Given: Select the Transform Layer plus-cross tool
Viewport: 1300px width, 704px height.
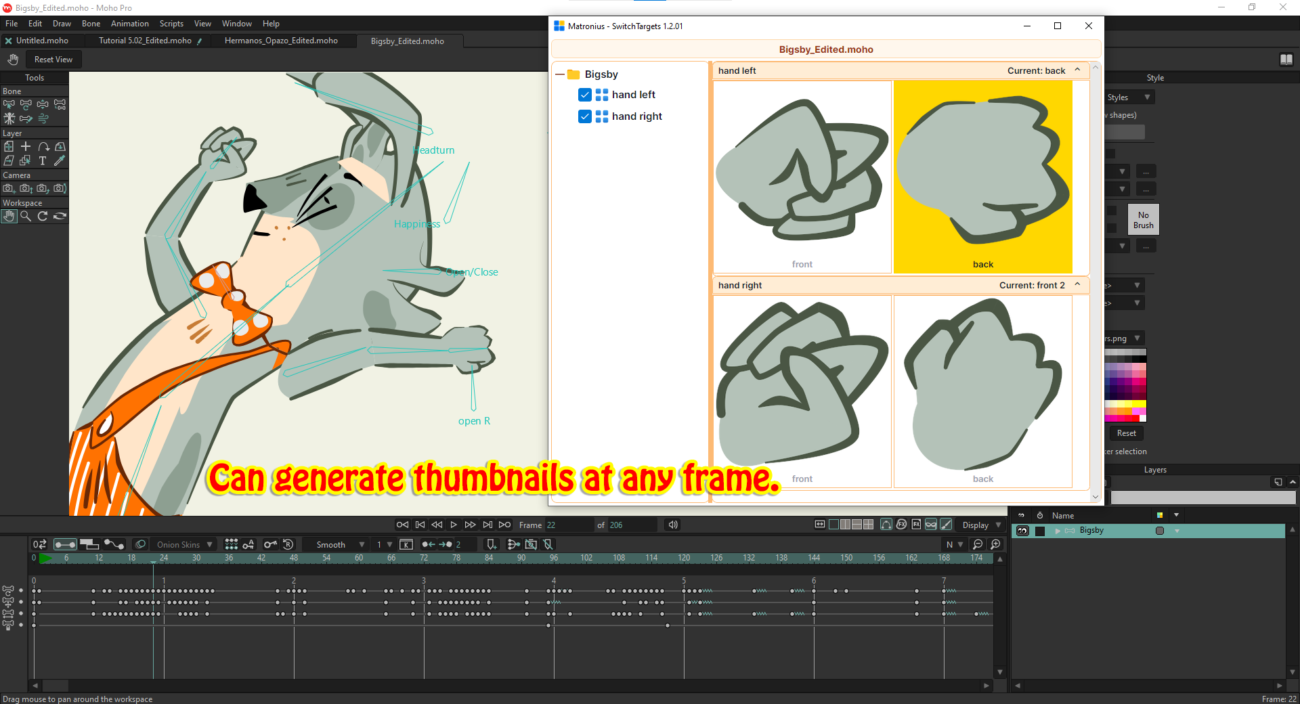Looking at the screenshot, I should [x=26, y=146].
